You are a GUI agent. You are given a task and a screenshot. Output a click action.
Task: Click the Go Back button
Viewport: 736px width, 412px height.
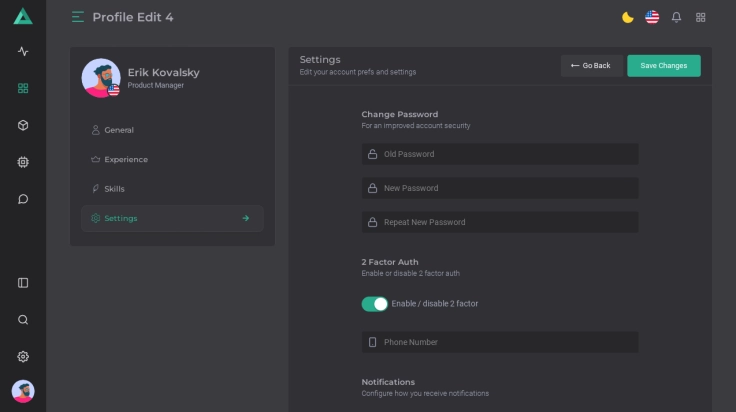click(591, 66)
